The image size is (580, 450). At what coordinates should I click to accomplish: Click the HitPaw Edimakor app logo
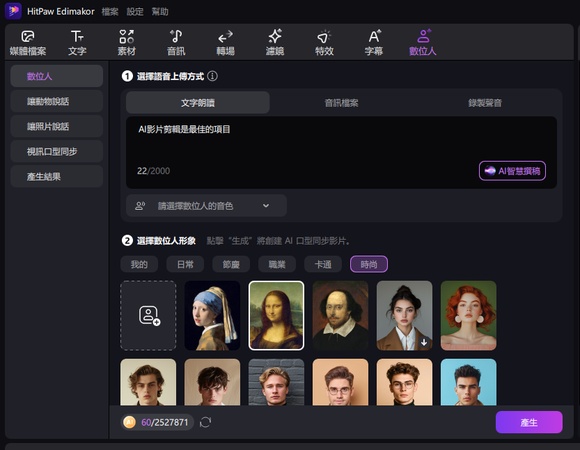tap(13, 11)
